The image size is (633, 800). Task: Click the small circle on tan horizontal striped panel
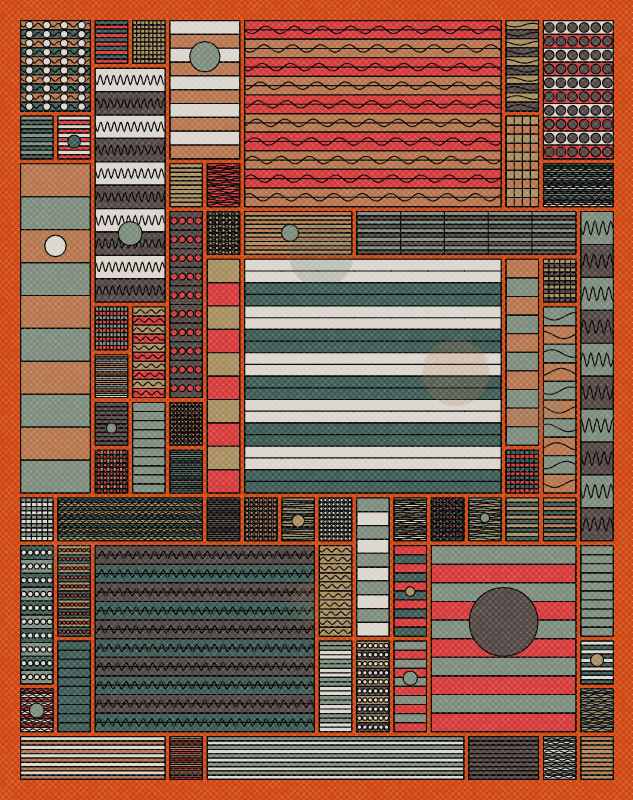[x=290, y=233]
